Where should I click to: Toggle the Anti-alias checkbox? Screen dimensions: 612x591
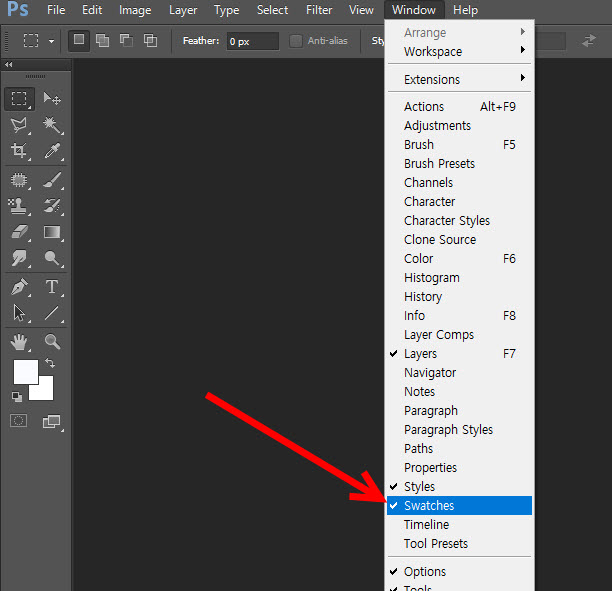click(296, 41)
